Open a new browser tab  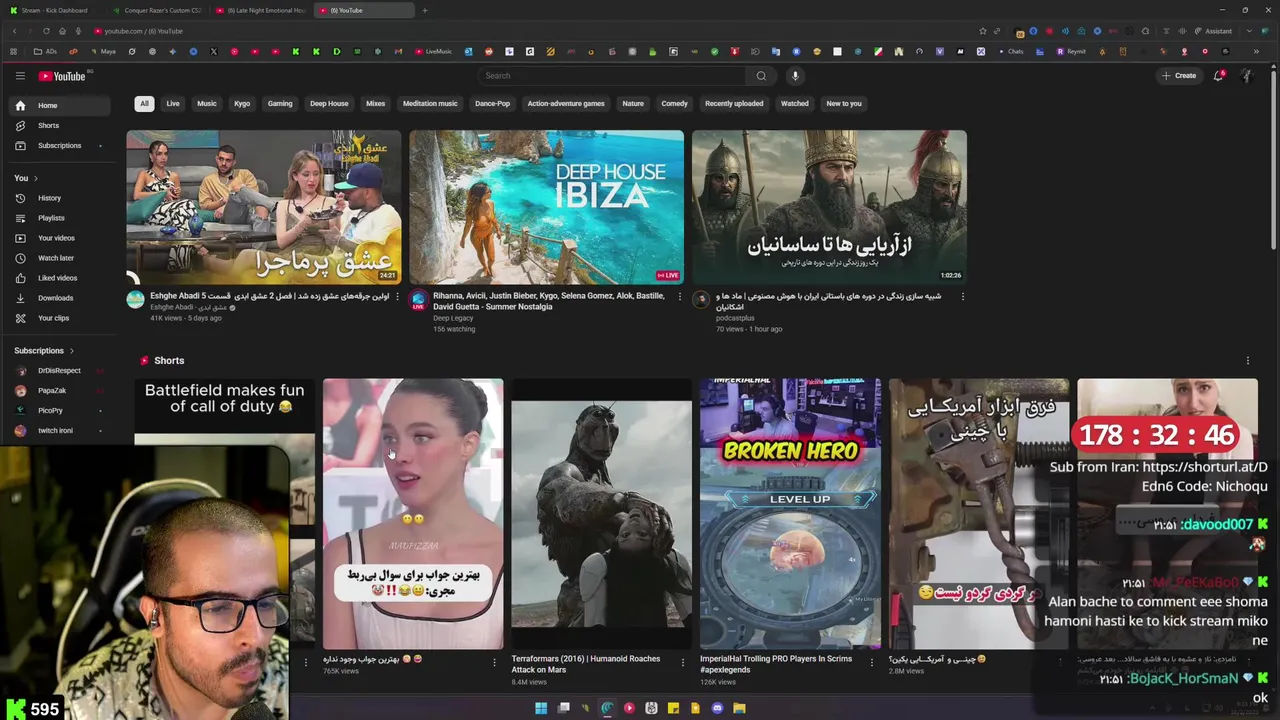pyautogui.click(x=424, y=10)
